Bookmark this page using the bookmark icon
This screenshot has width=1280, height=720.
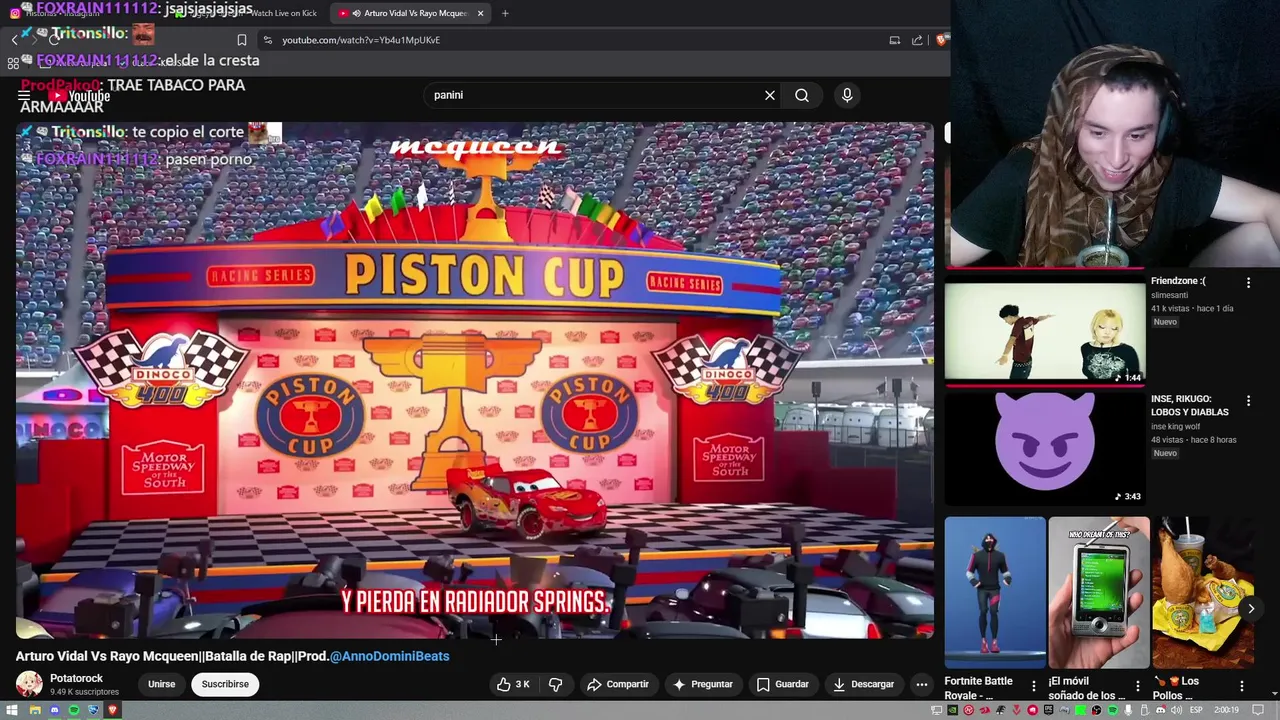[242, 40]
